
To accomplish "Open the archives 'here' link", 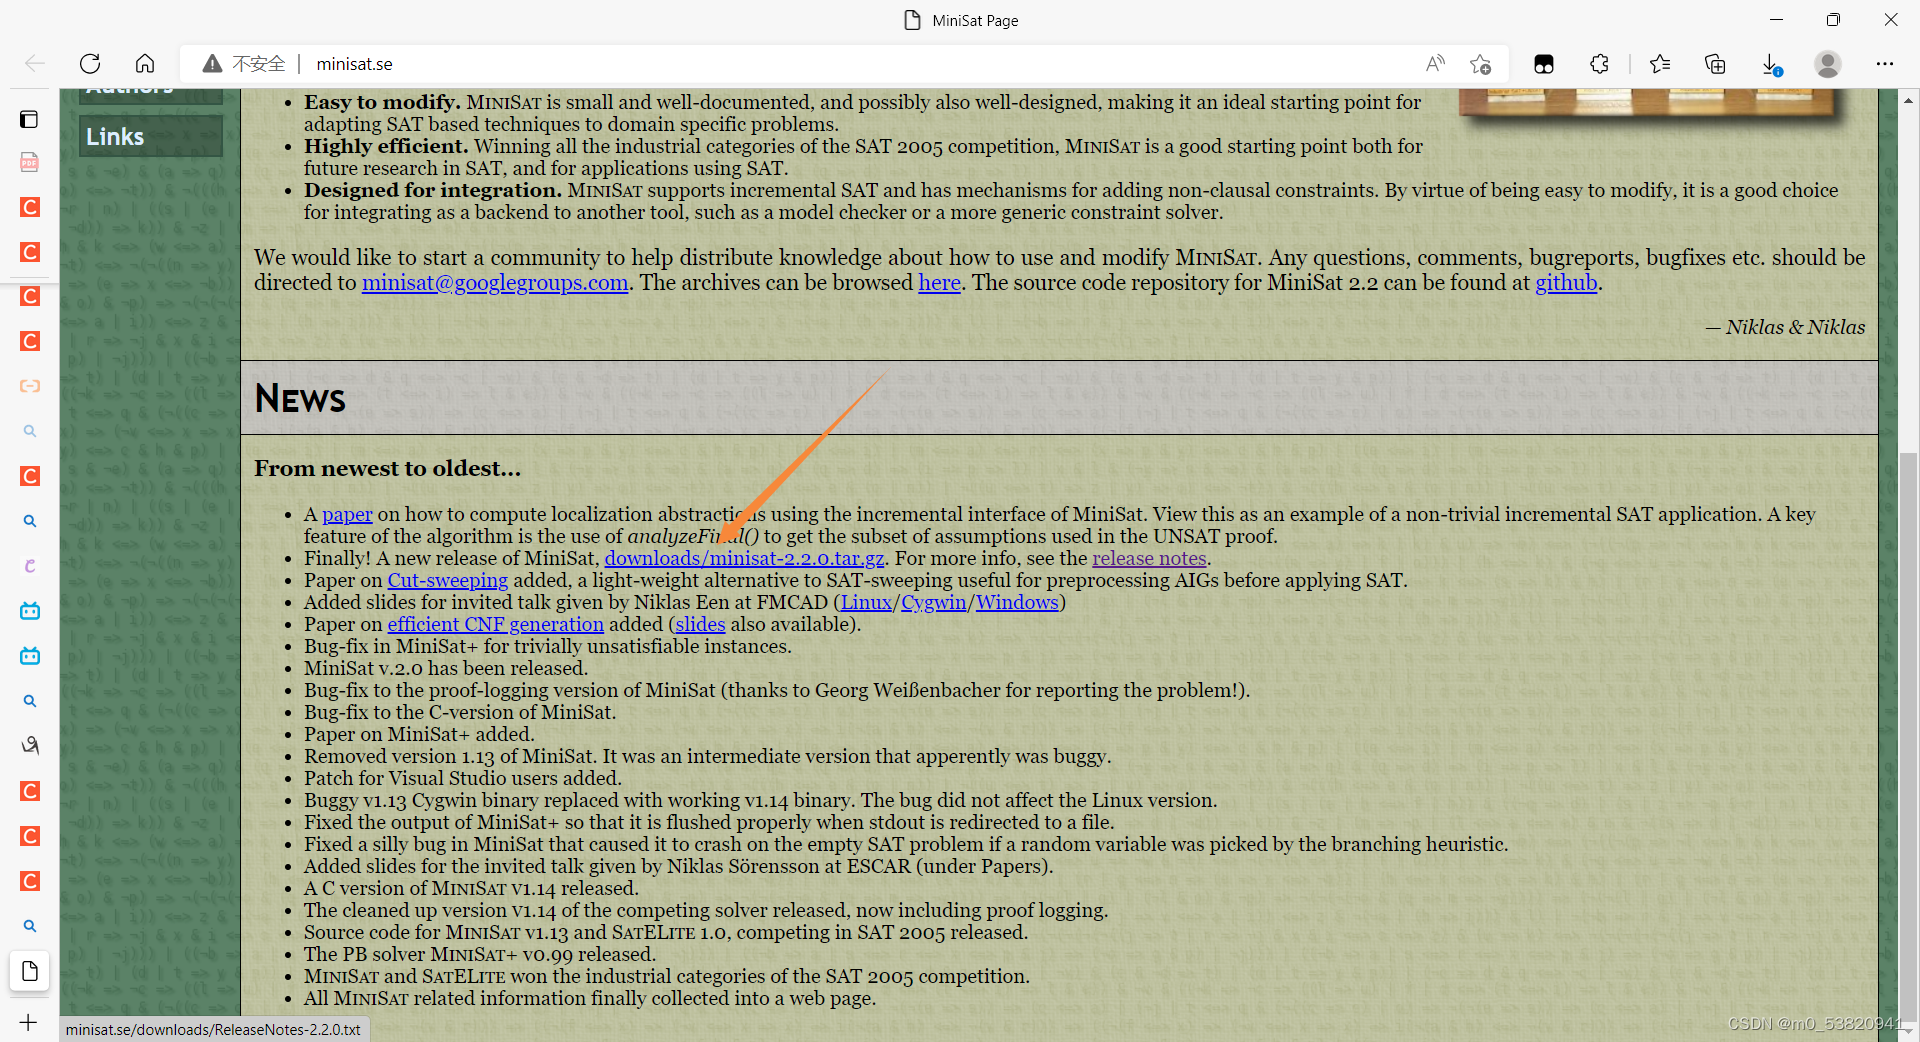I will pyautogui.click(x=939, y=283).
